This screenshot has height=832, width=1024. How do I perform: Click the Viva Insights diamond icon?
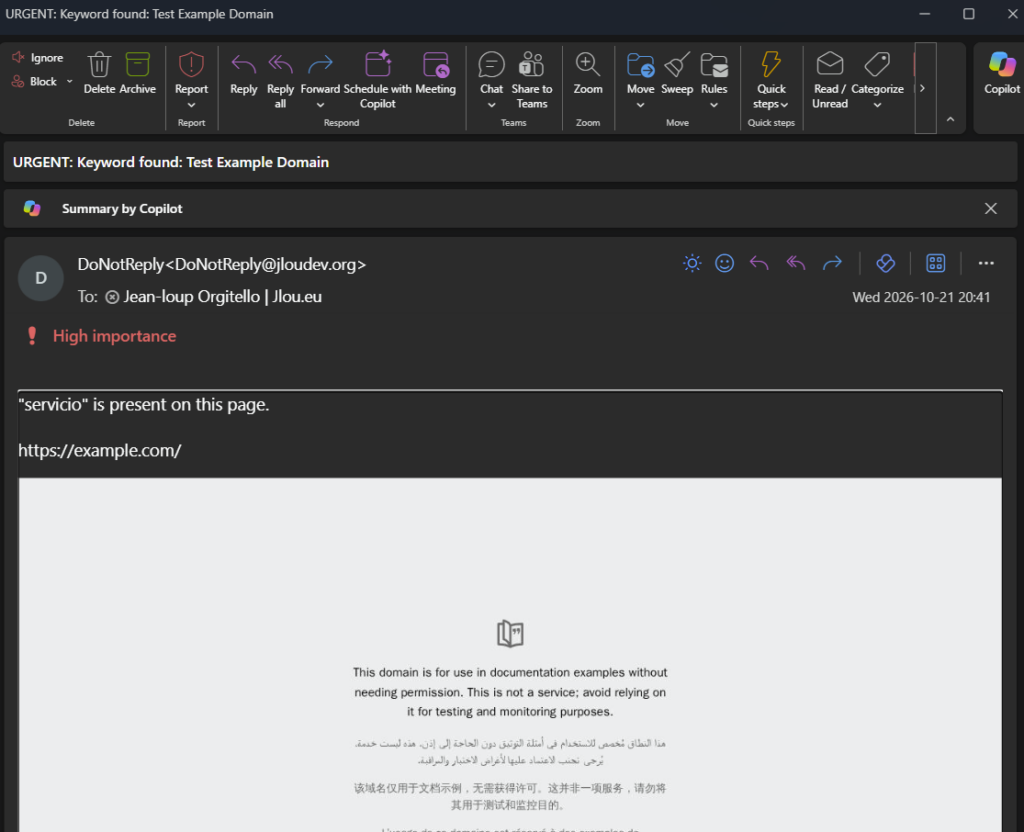[x=885, y=263]
